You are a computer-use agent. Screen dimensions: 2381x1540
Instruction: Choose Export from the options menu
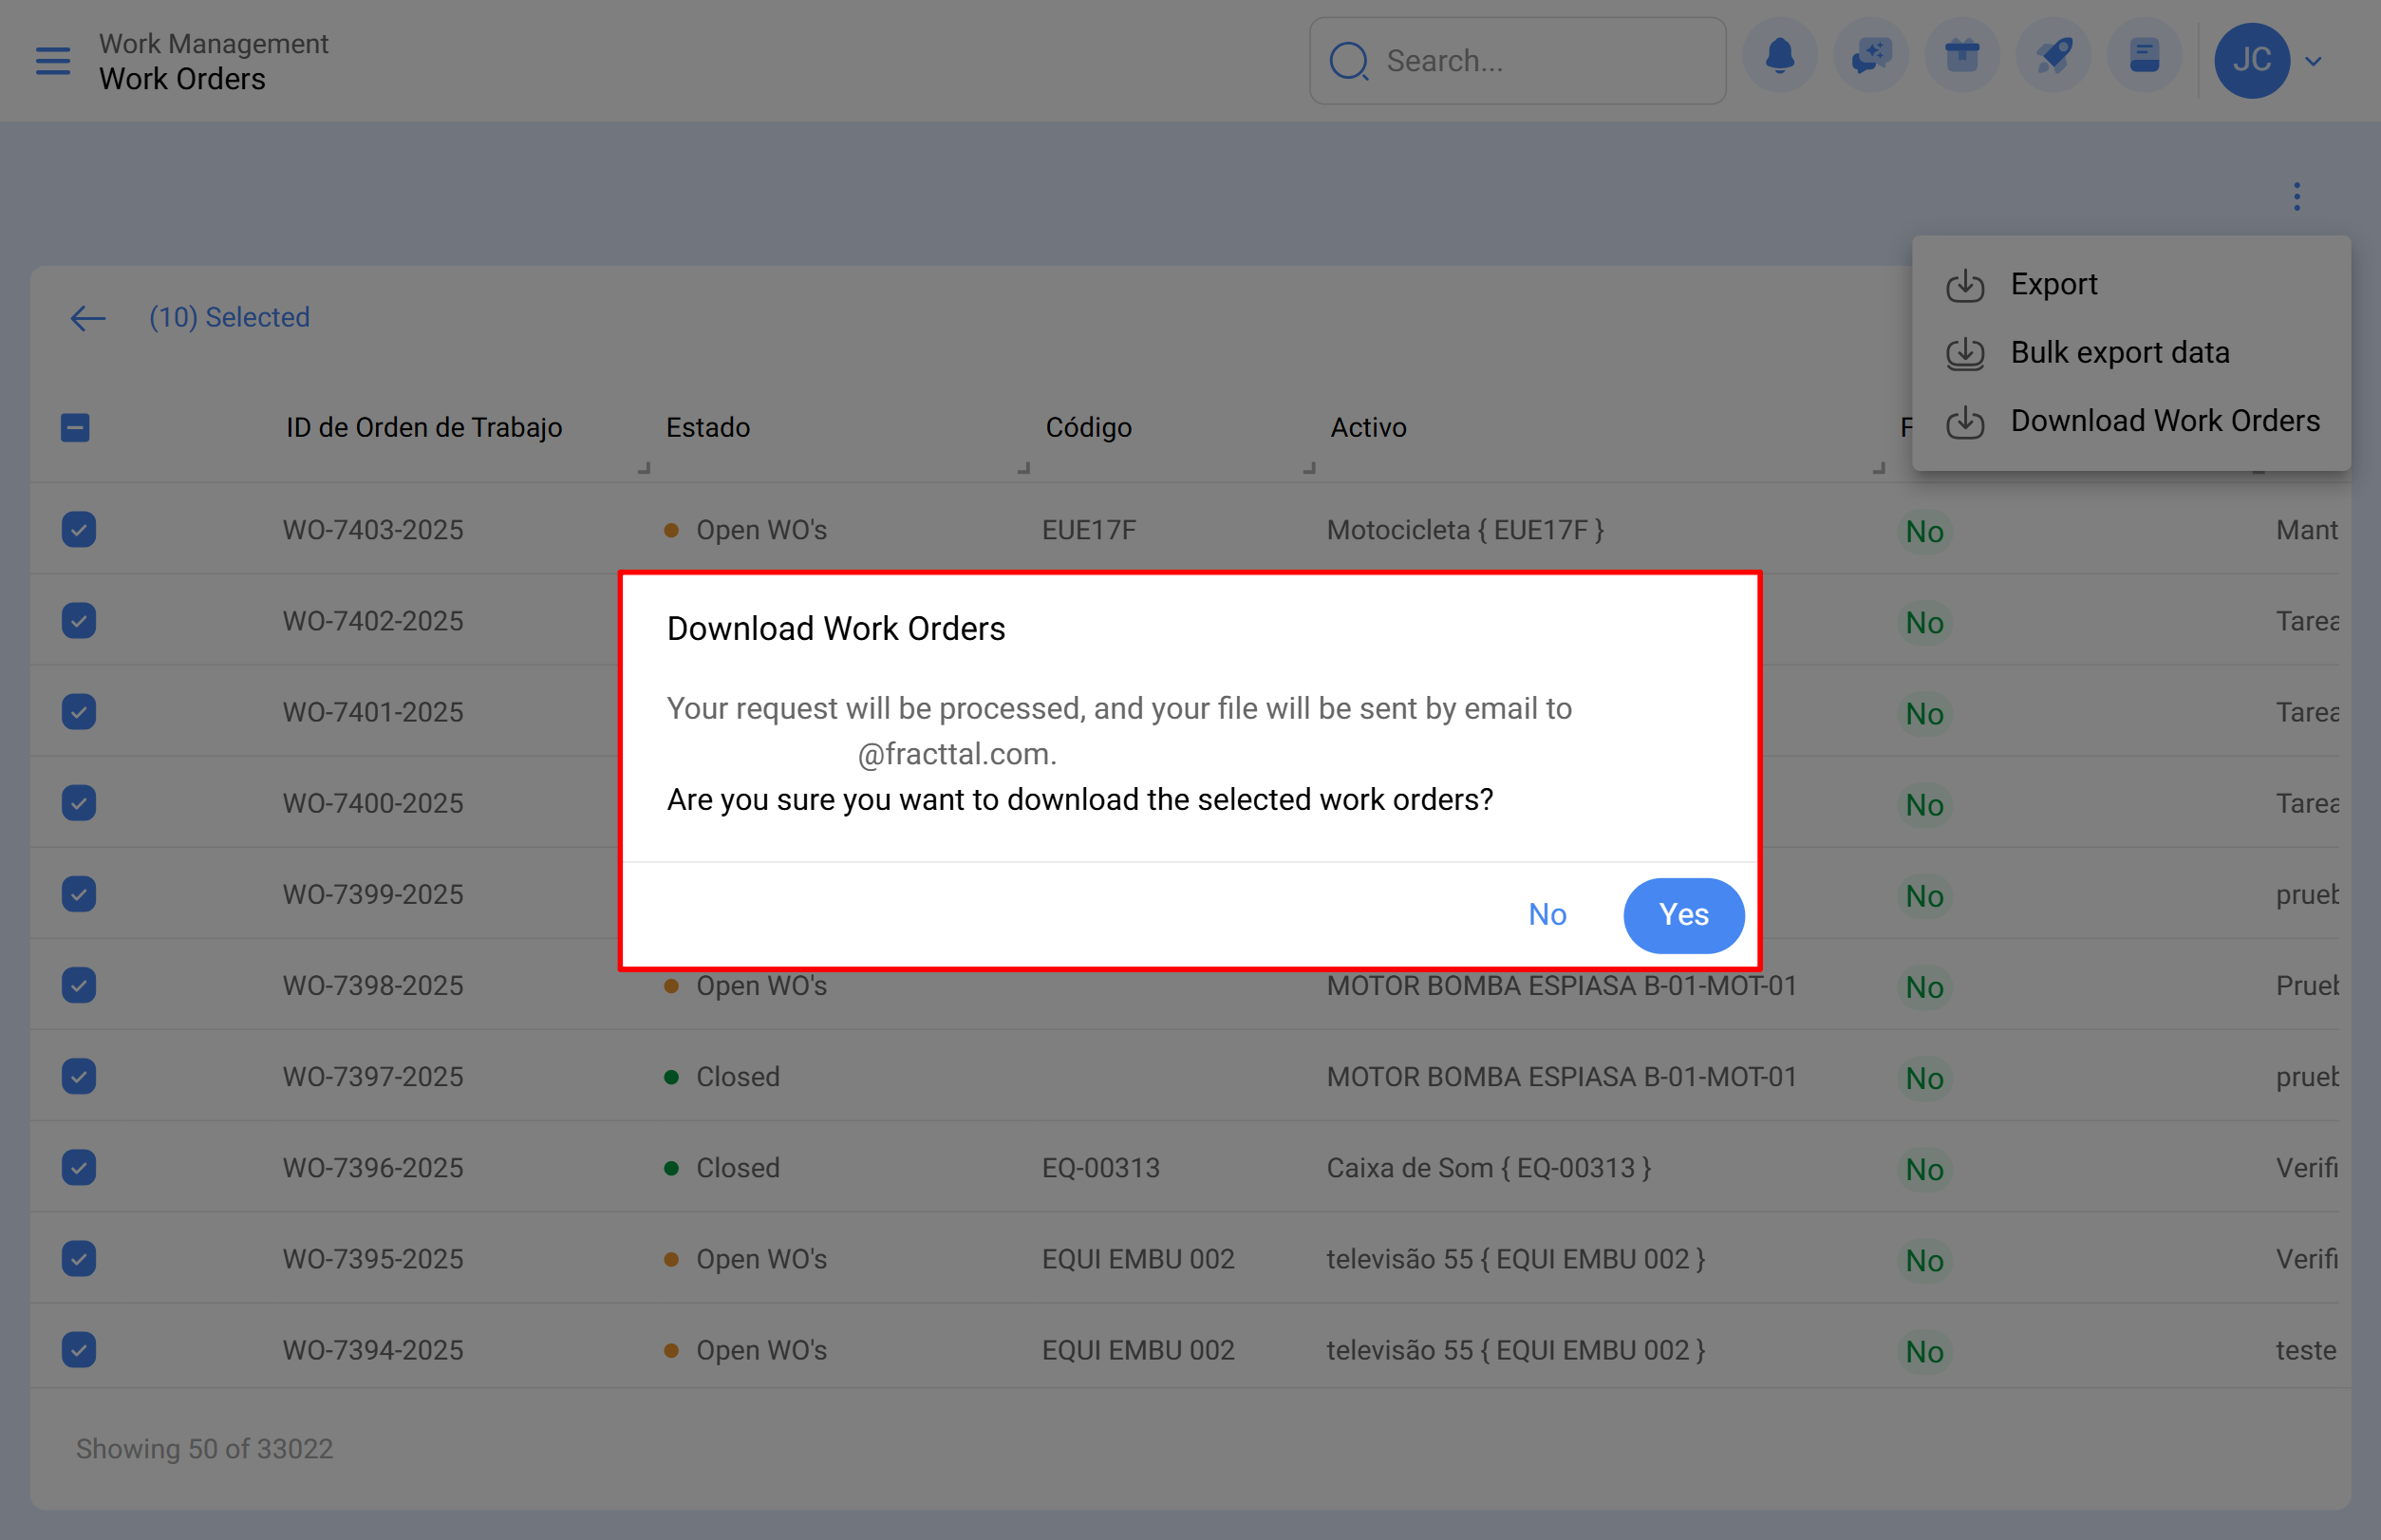(x=2131, y=284)
